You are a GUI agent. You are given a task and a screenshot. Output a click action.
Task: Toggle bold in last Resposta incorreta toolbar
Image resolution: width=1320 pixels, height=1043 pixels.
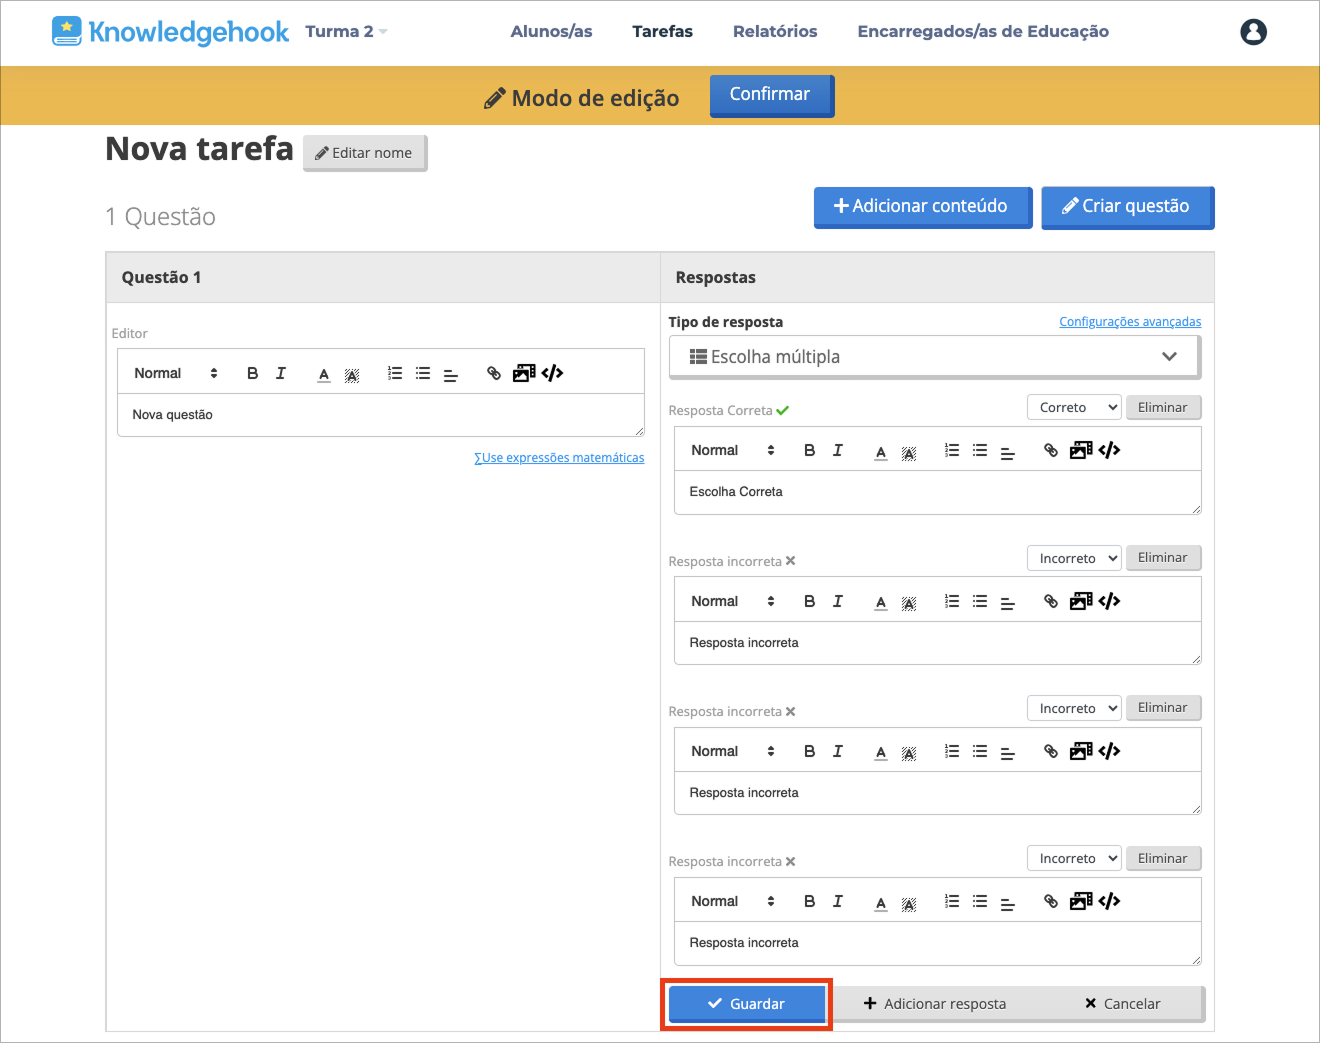810,901
